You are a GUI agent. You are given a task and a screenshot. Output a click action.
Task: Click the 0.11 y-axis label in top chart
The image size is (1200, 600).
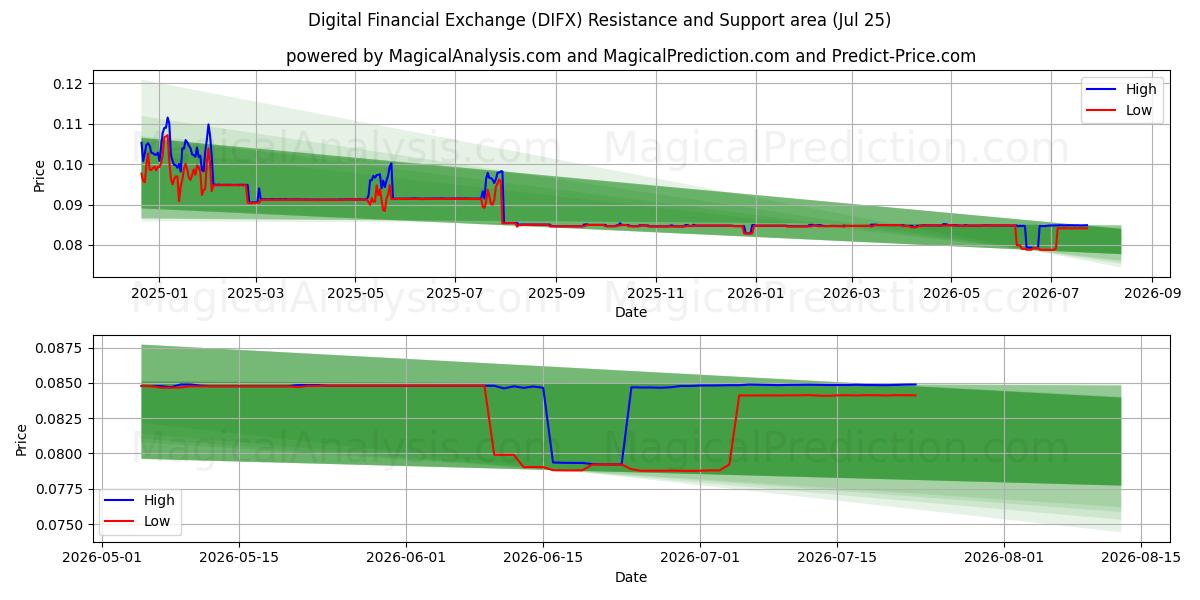tap(68, 124)
